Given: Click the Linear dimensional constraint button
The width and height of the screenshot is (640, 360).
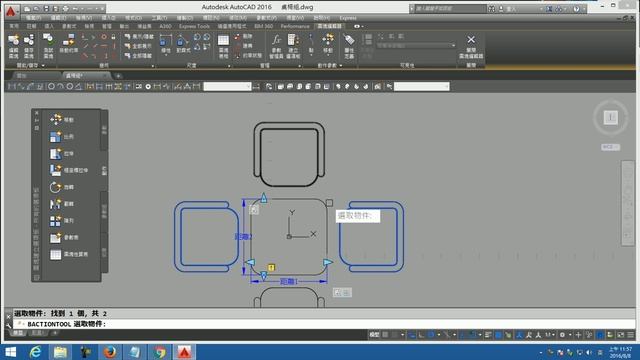Looking at the screenshot, I should [x=166, y=44].
